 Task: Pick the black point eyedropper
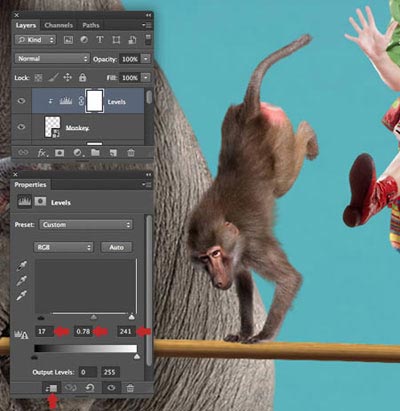click(22, 266)
